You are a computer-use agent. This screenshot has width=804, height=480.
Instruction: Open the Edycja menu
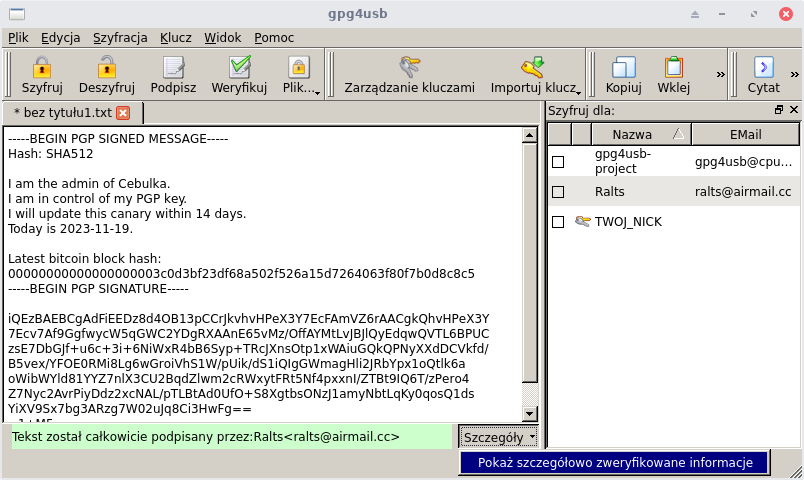pyautogui.click(x=61, y=37)
